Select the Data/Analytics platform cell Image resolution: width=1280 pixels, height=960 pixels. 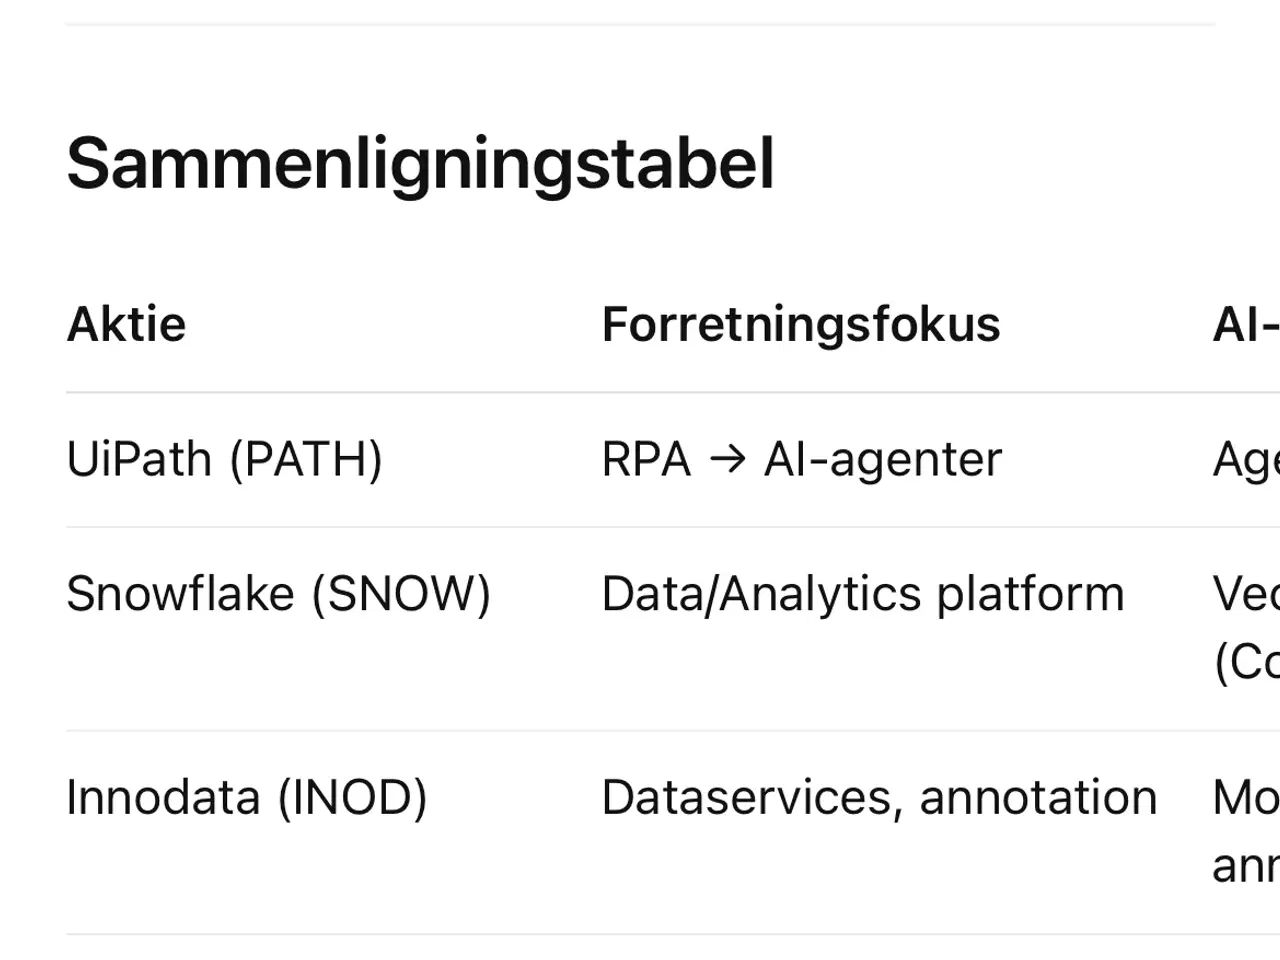coord(862,594)
